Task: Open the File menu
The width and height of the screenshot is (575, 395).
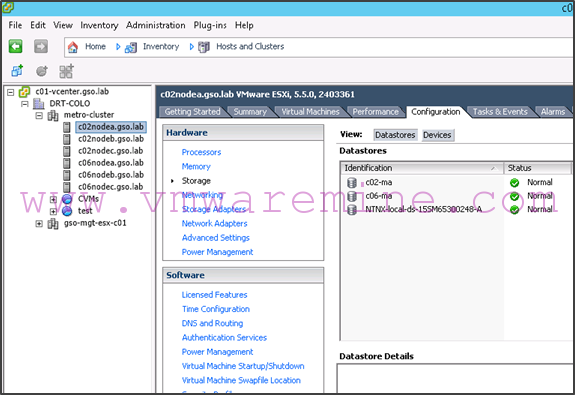Action: pos(15,25)
